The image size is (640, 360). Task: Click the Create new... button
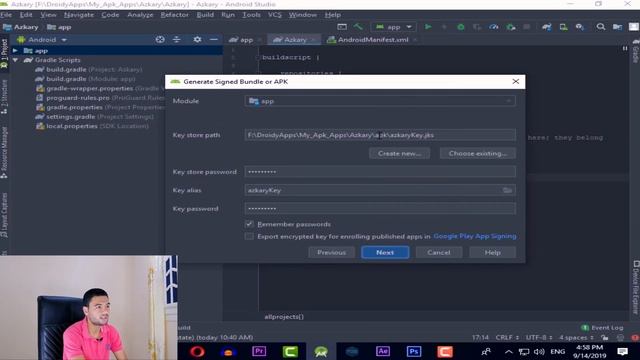click(x=399, y=153)
